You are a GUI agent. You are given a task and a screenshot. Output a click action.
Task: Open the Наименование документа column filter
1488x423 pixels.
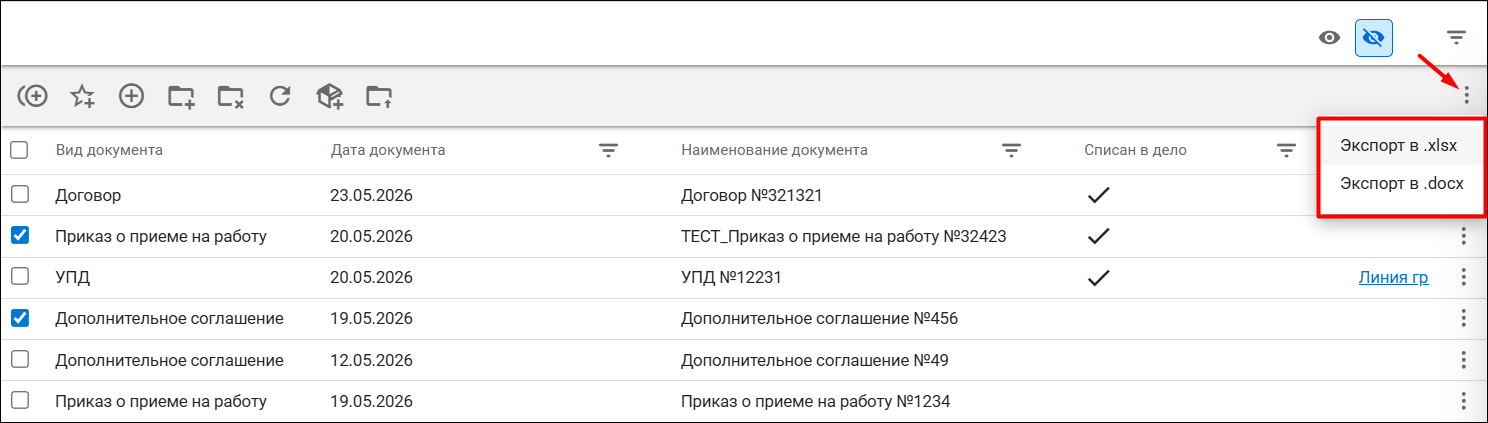coord(1012,150)
